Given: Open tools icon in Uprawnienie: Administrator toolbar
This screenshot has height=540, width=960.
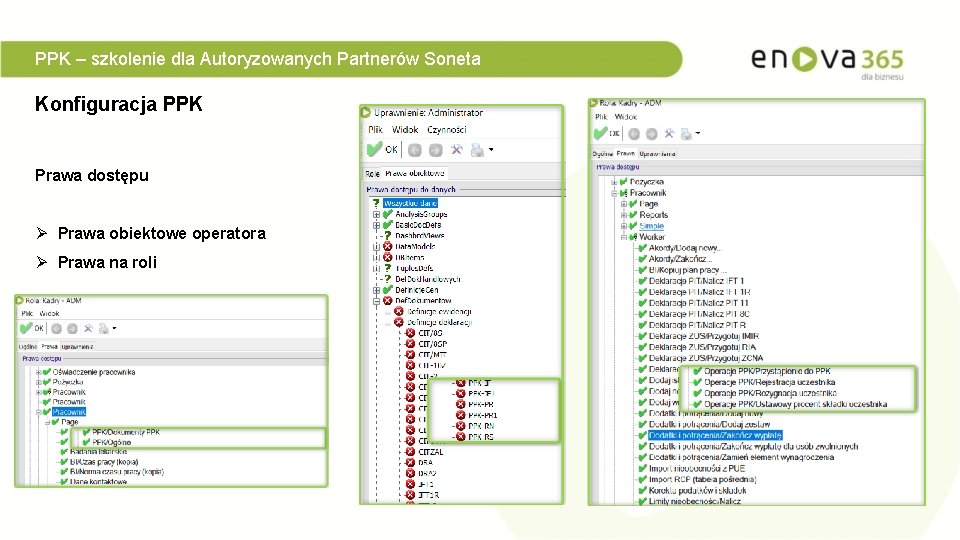Looking at the screenshot, I should pos(456,150).
